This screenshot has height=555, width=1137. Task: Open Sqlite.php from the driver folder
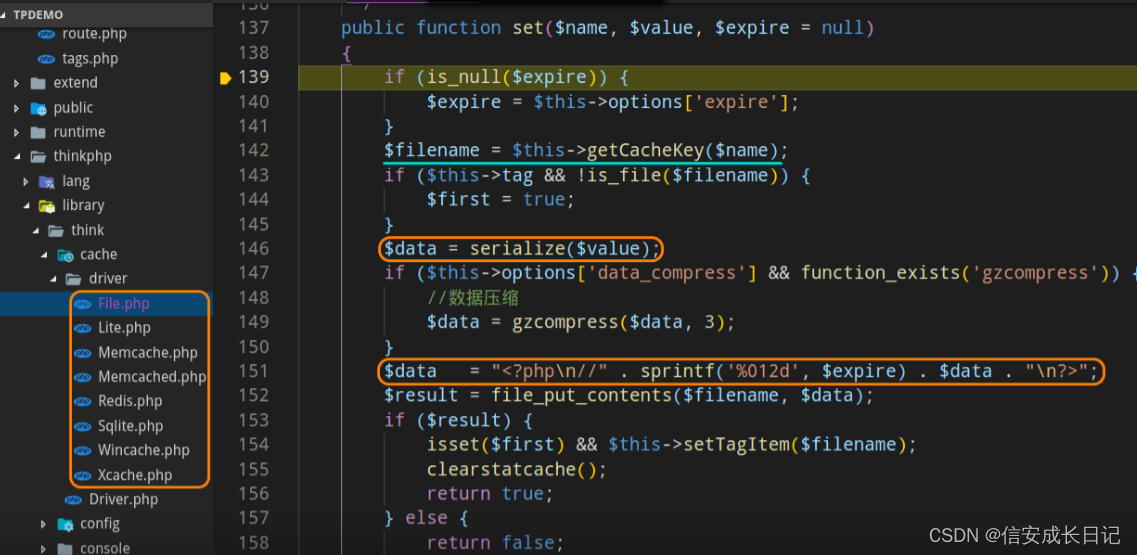[x=131, y=426]
